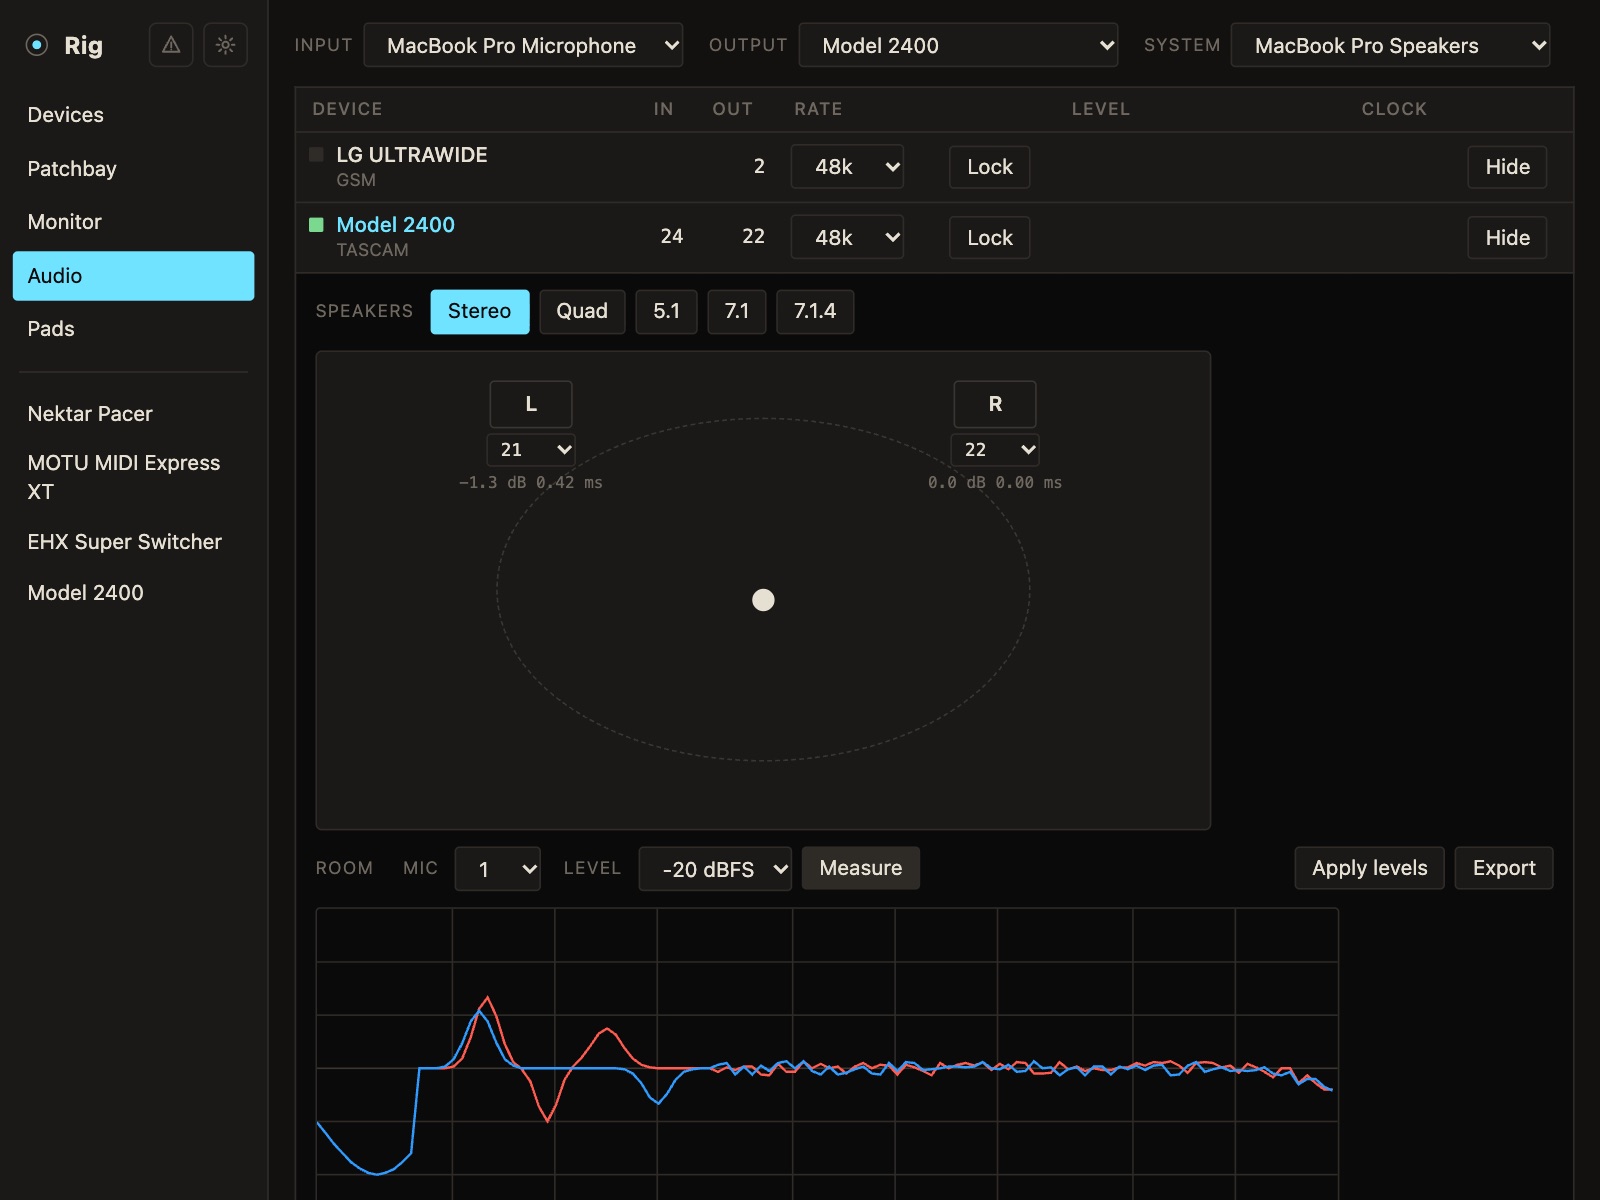Choose the 5.1 speaker layout
The width and height of the screenshot is (1600, 1200).
pyautogui.click(x=666, y=312)
